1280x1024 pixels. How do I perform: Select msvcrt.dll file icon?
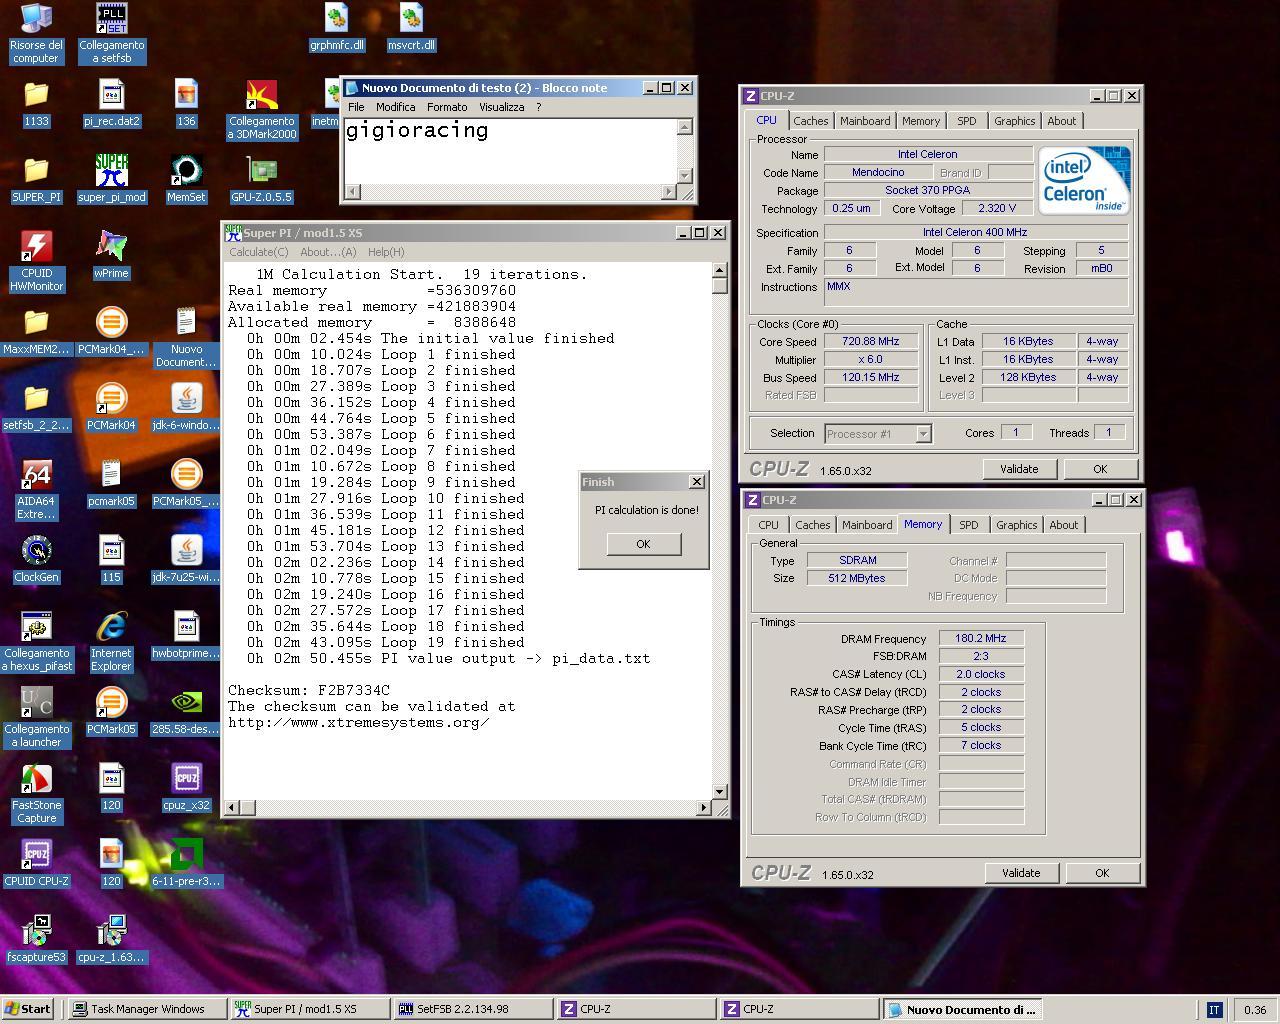click(x=411, y=27)
